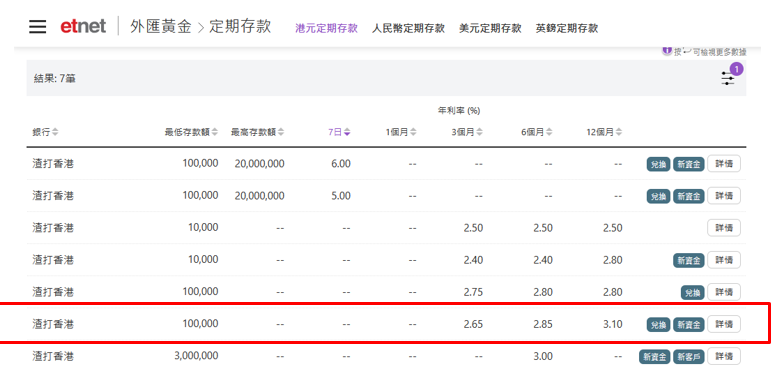Image resolution: width=779 pixels, height=378 pixels.
Task: Click the 年利率 (%) header label
Action: coord(459,111)
